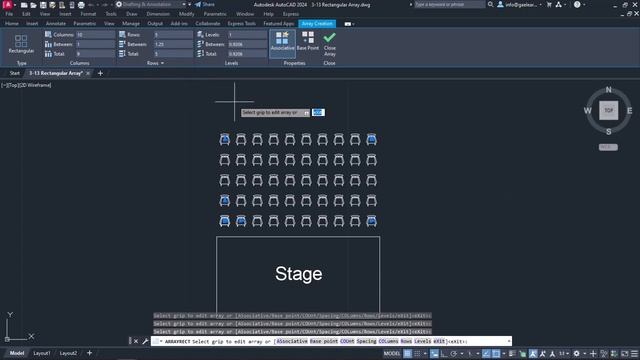Click the Spacing option in command line
The height and width of the screenshot is (360, 640).
point(366,341)
